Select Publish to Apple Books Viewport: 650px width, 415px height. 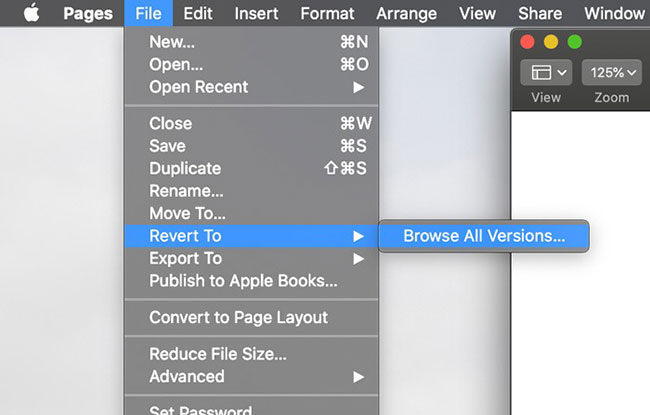[243, 281]
